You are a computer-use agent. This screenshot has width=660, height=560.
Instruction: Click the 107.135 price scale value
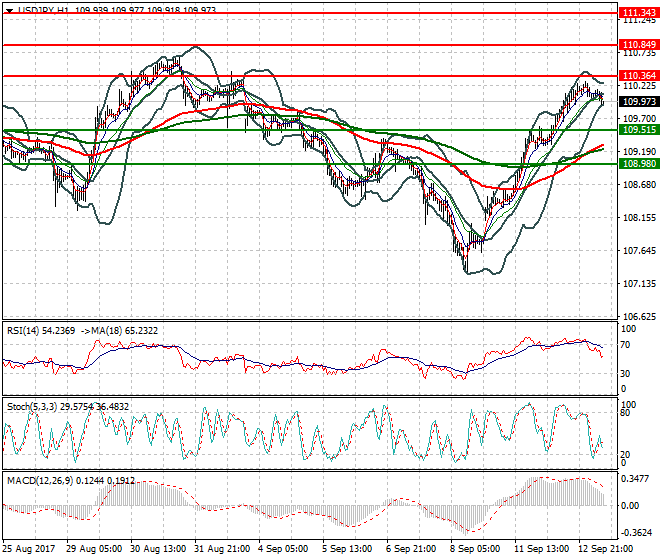(639, 284)
